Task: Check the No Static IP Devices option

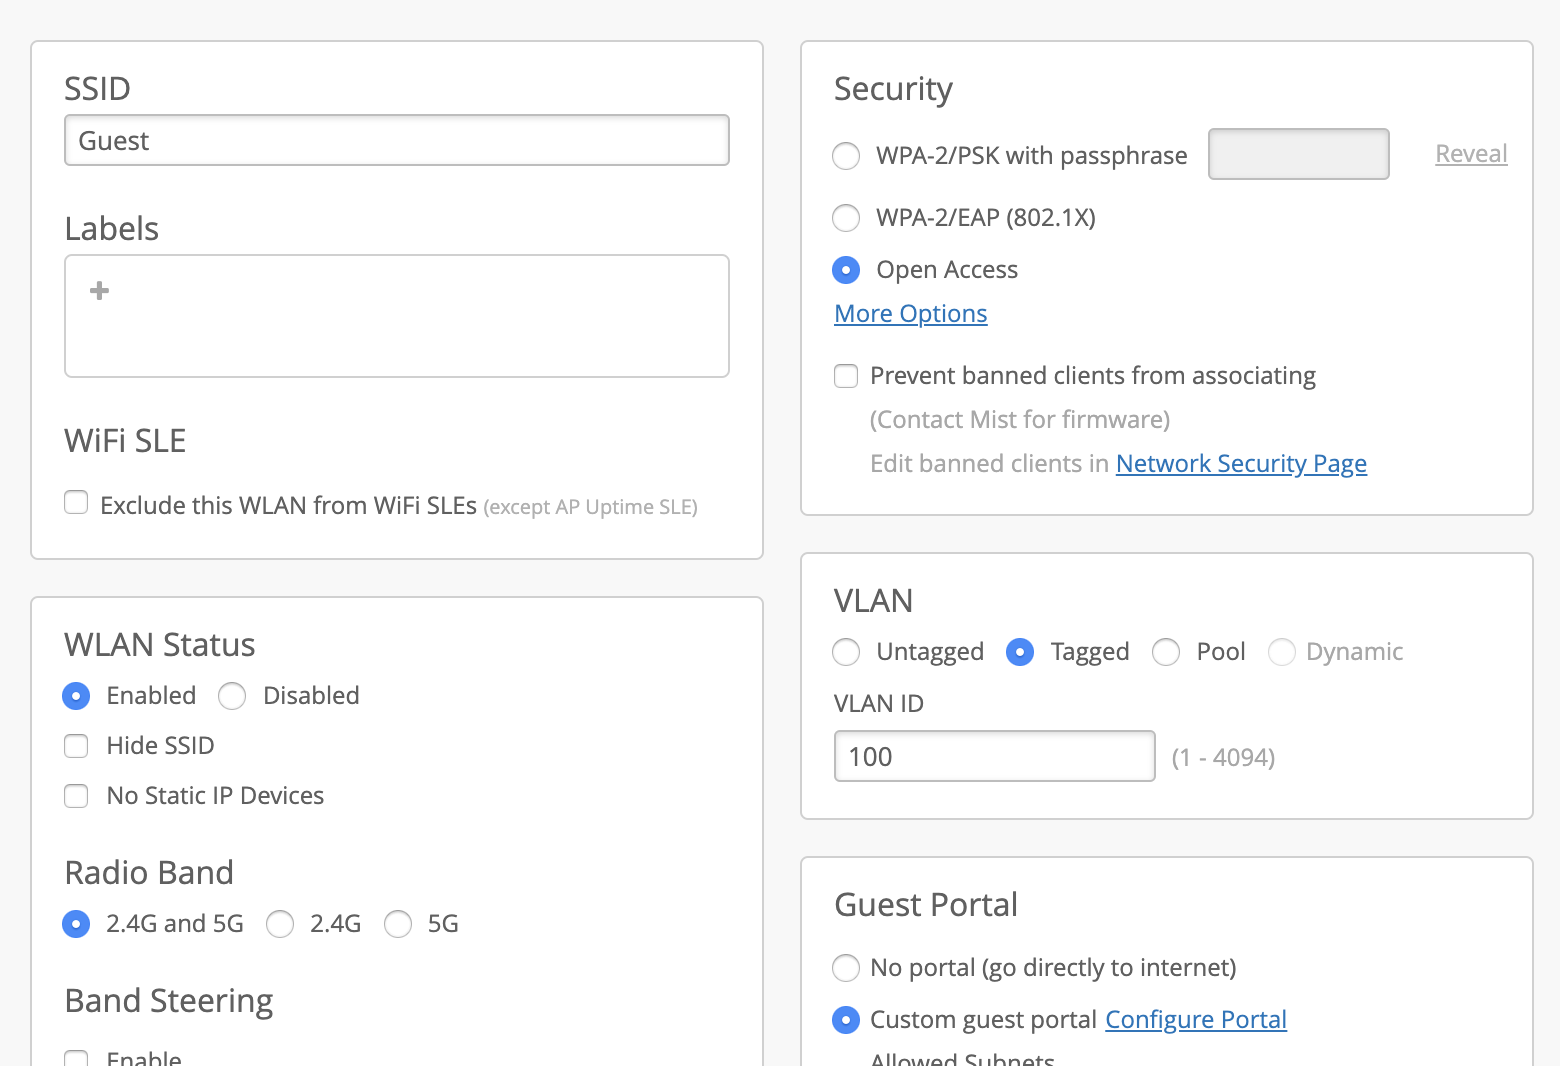Action: click(76, 796)
